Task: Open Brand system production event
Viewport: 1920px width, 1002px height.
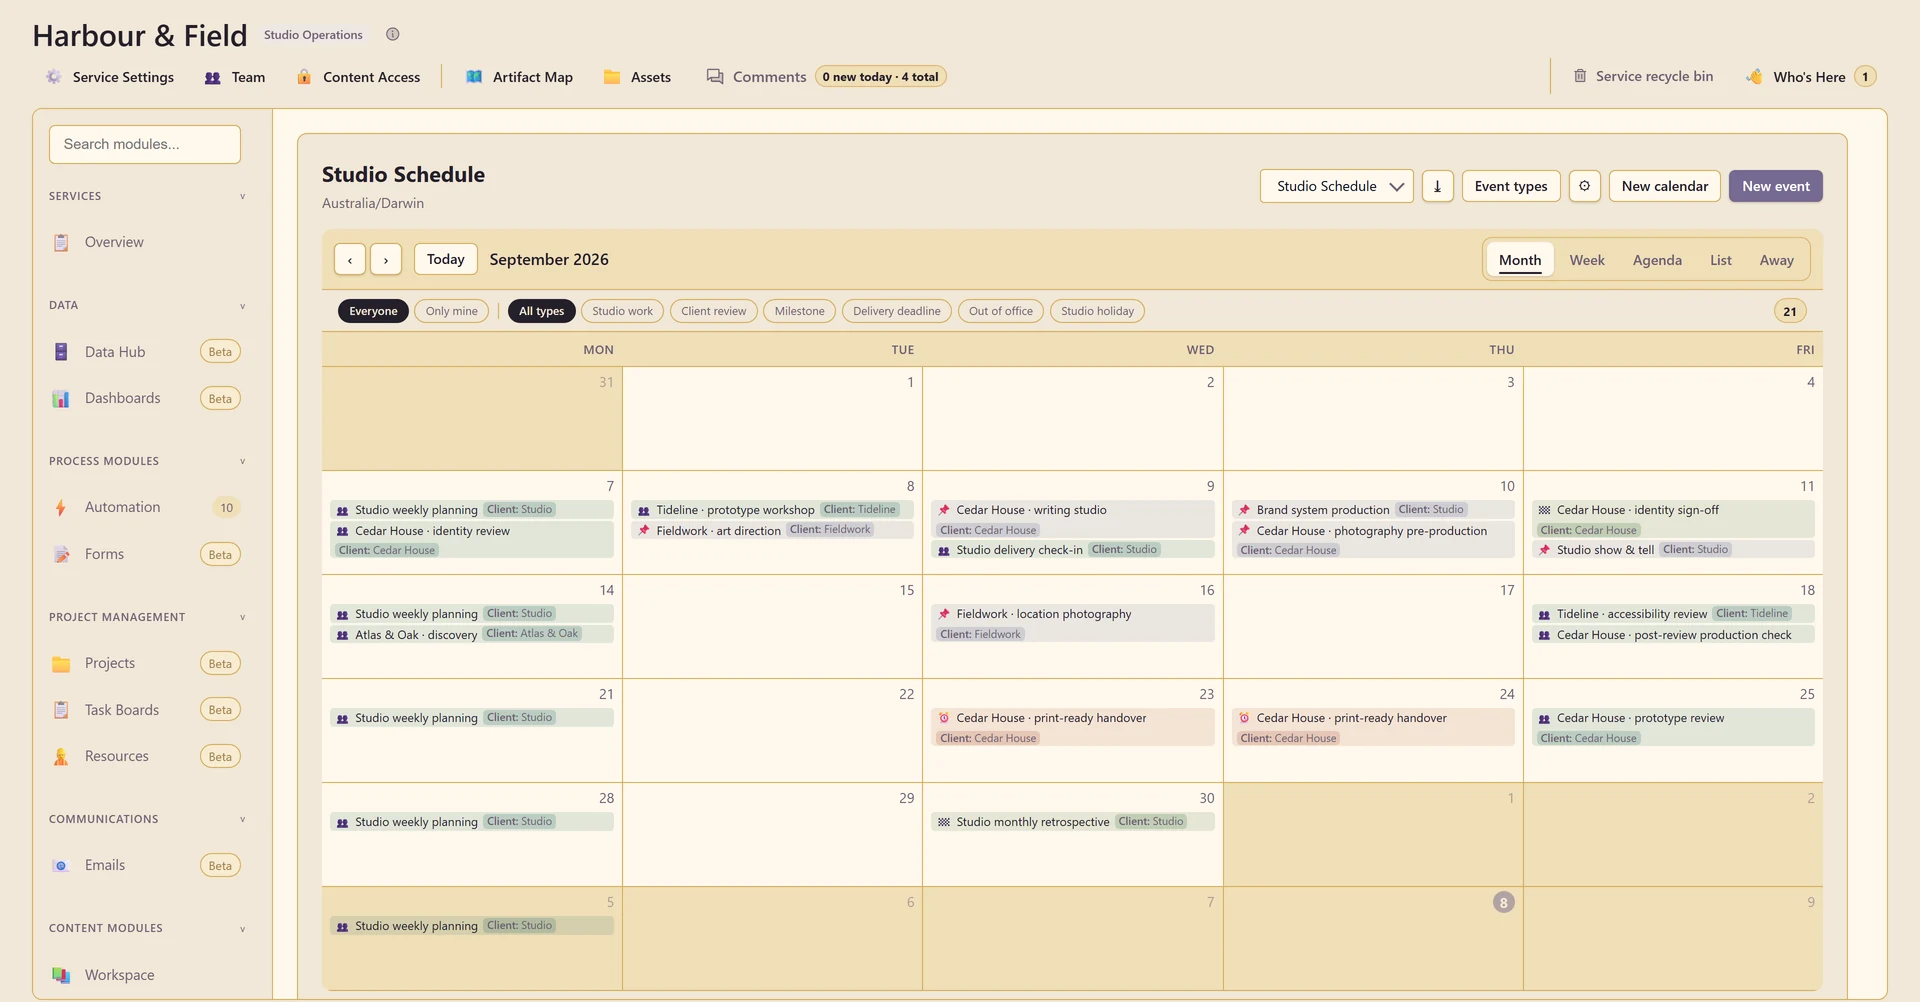Action: (1372, 510)
